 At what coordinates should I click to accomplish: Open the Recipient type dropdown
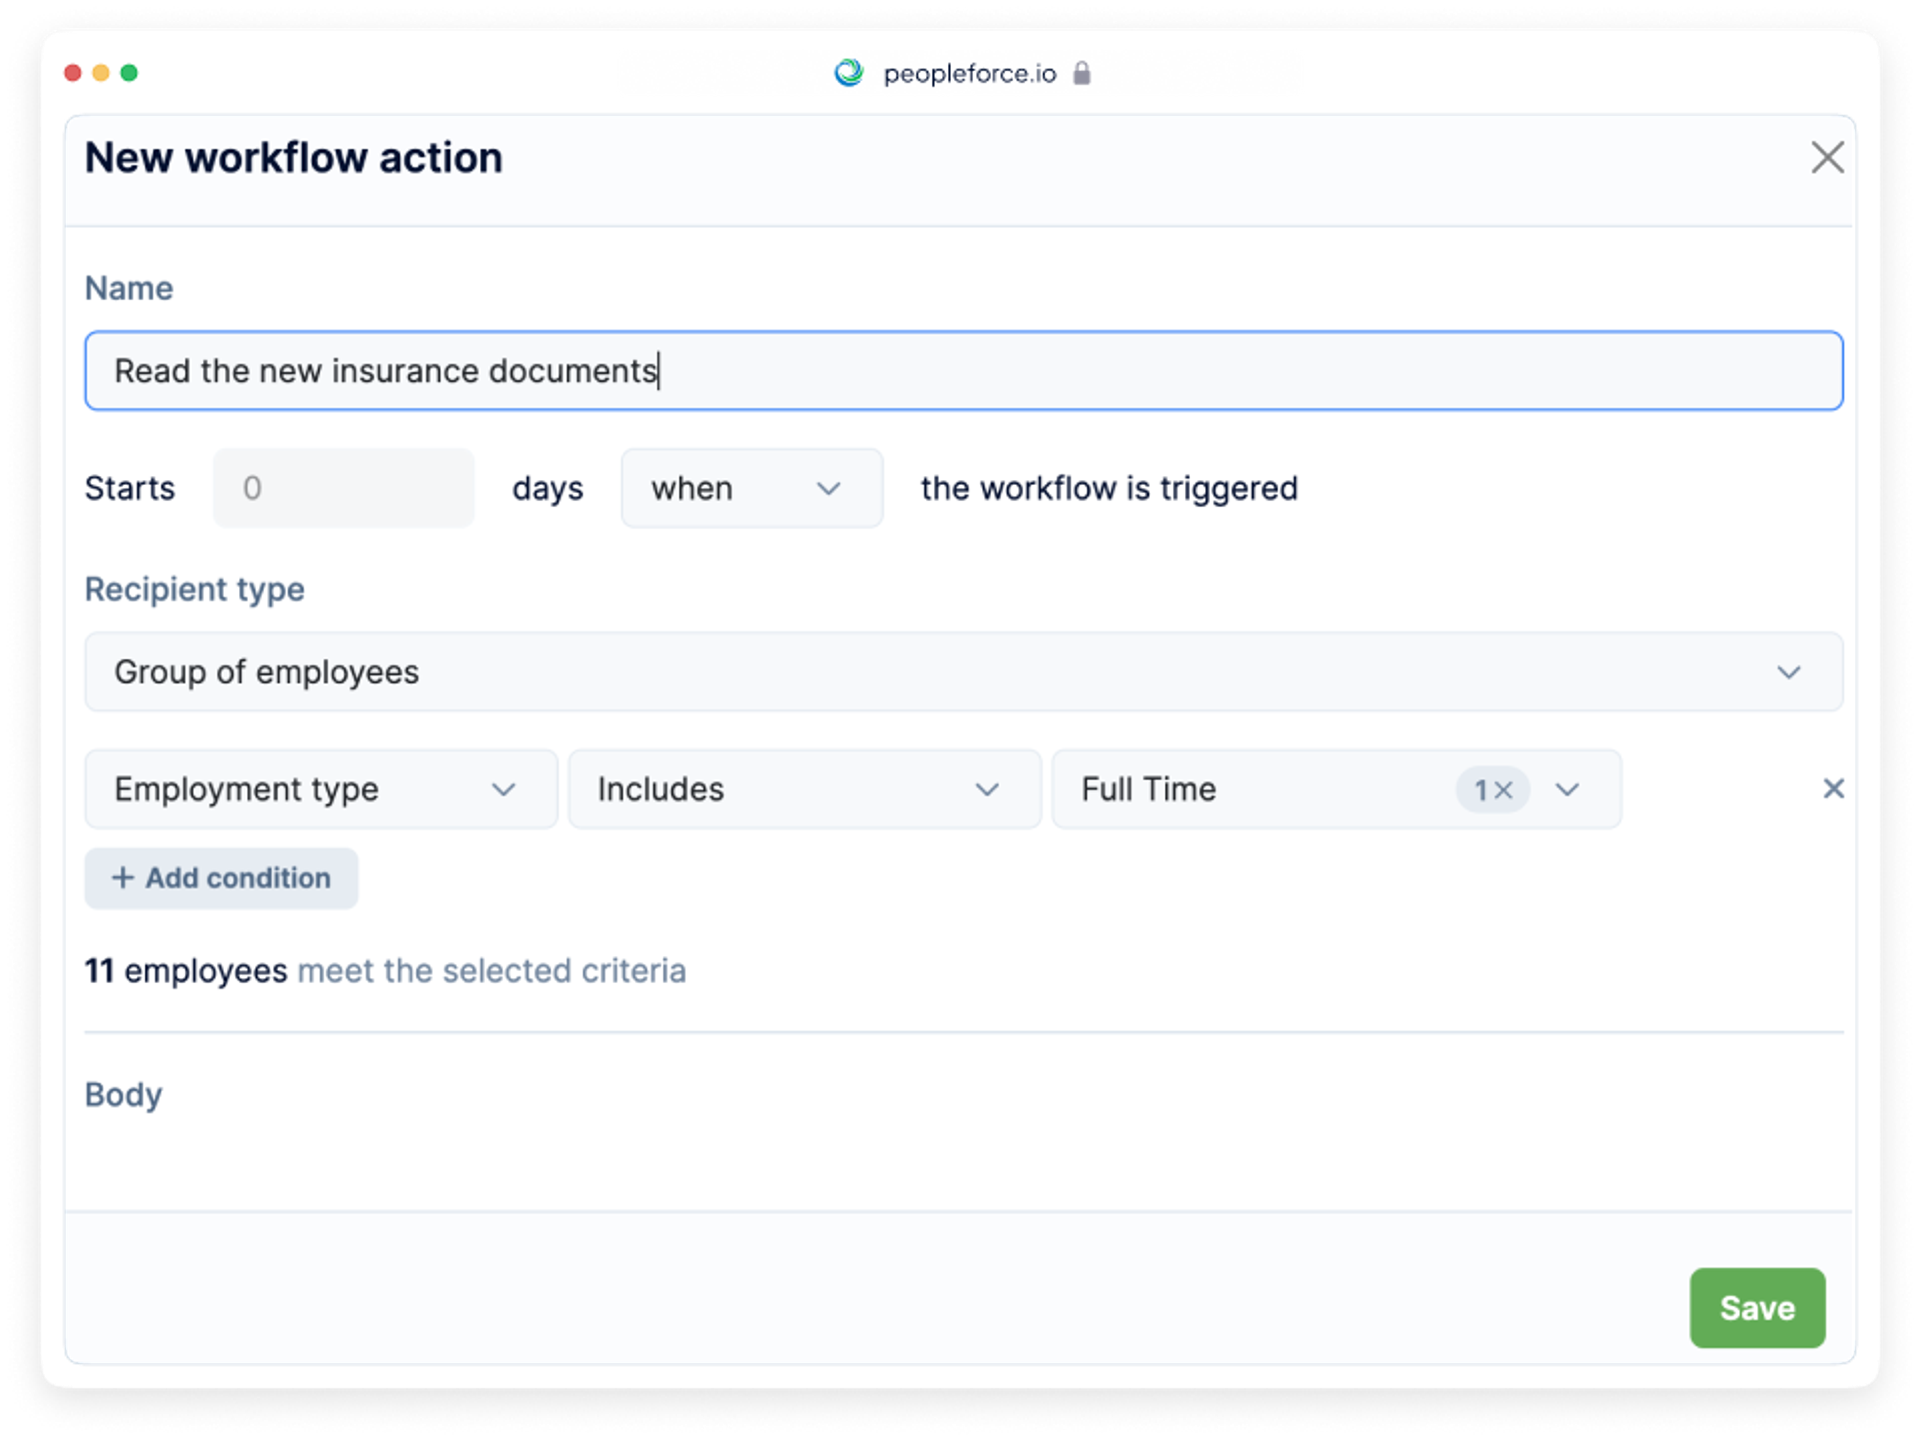coord(963,672)
